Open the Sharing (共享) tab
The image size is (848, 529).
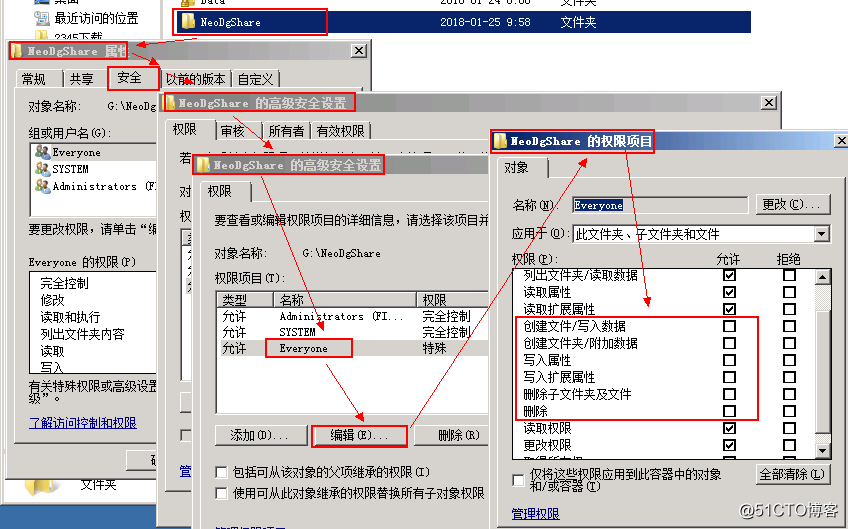point(82,79)
